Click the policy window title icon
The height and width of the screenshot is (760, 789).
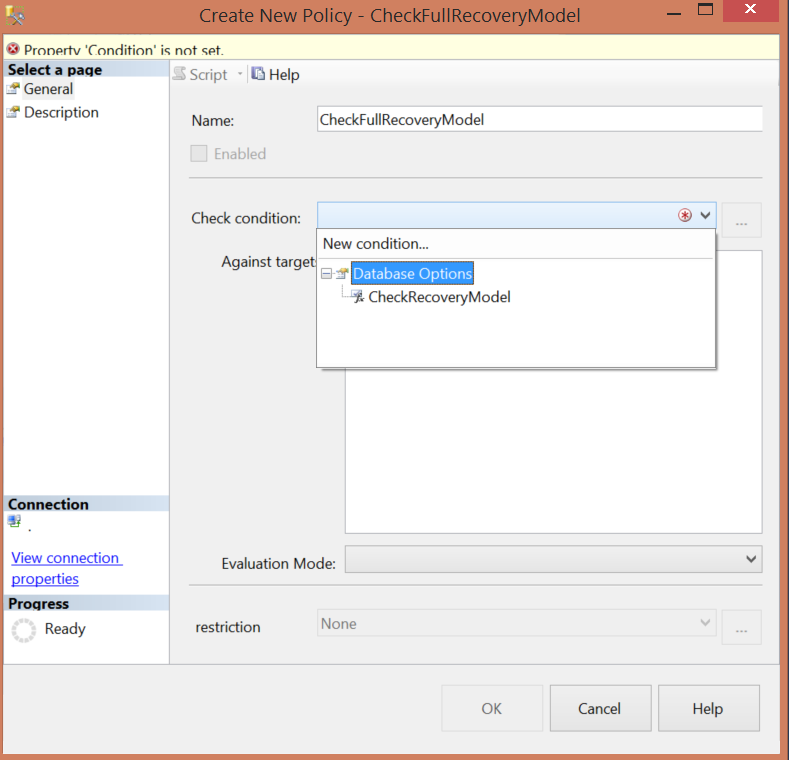point(15,16)
